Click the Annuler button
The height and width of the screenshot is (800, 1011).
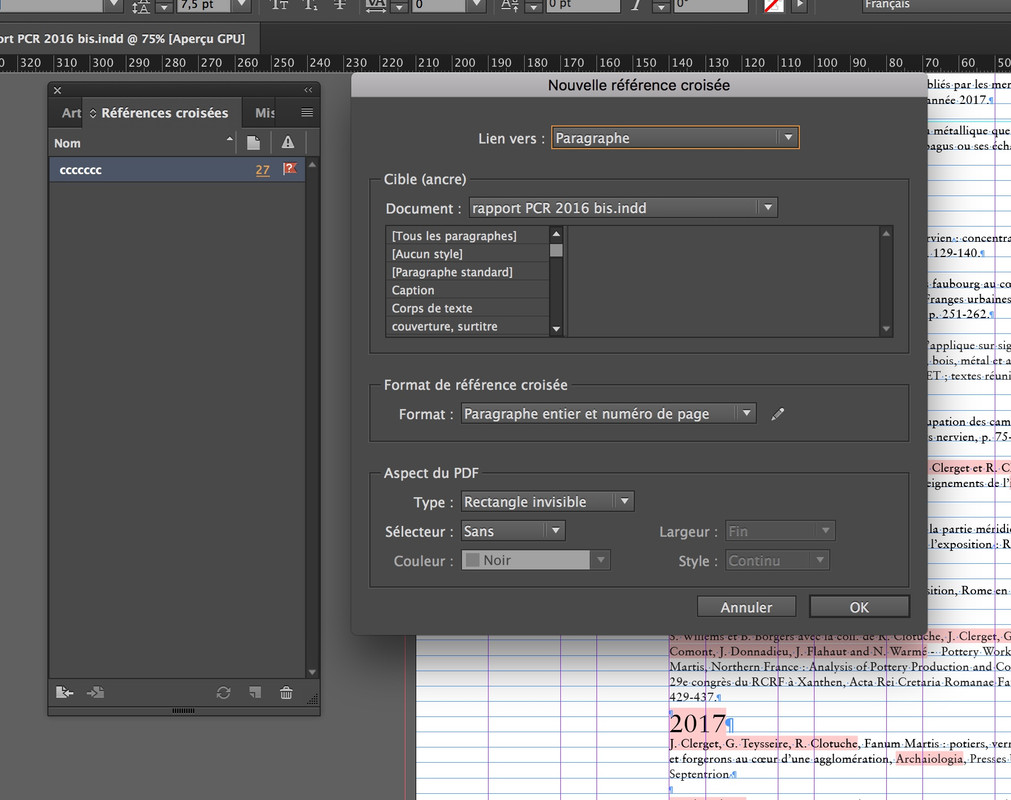[747, 607]
